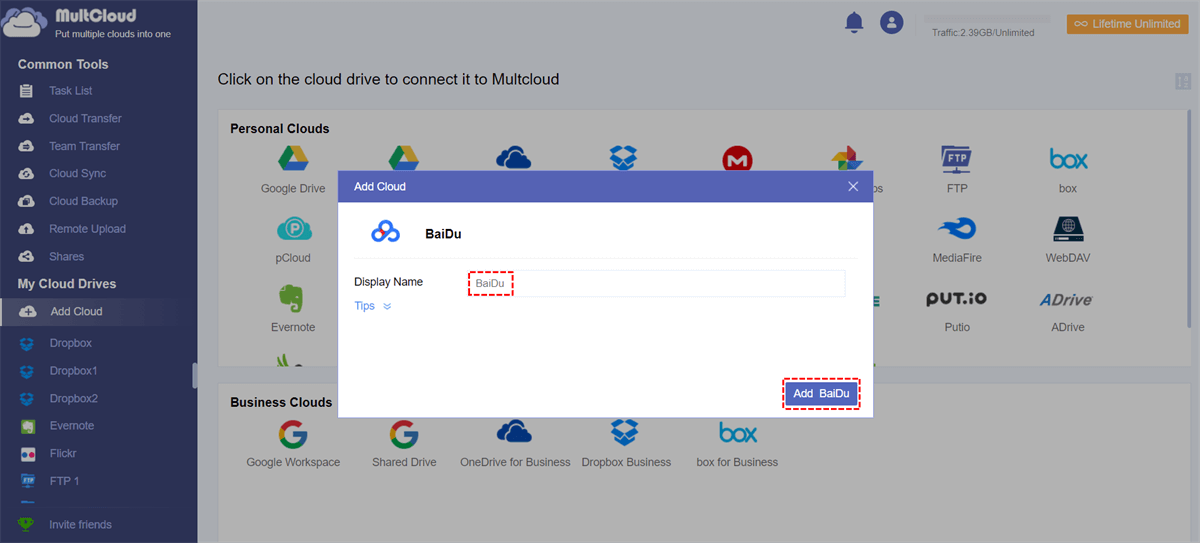Screen dimensions: 1200x543
Task: Open the Evernote drive in sidebar
Action: pos(71,426)
